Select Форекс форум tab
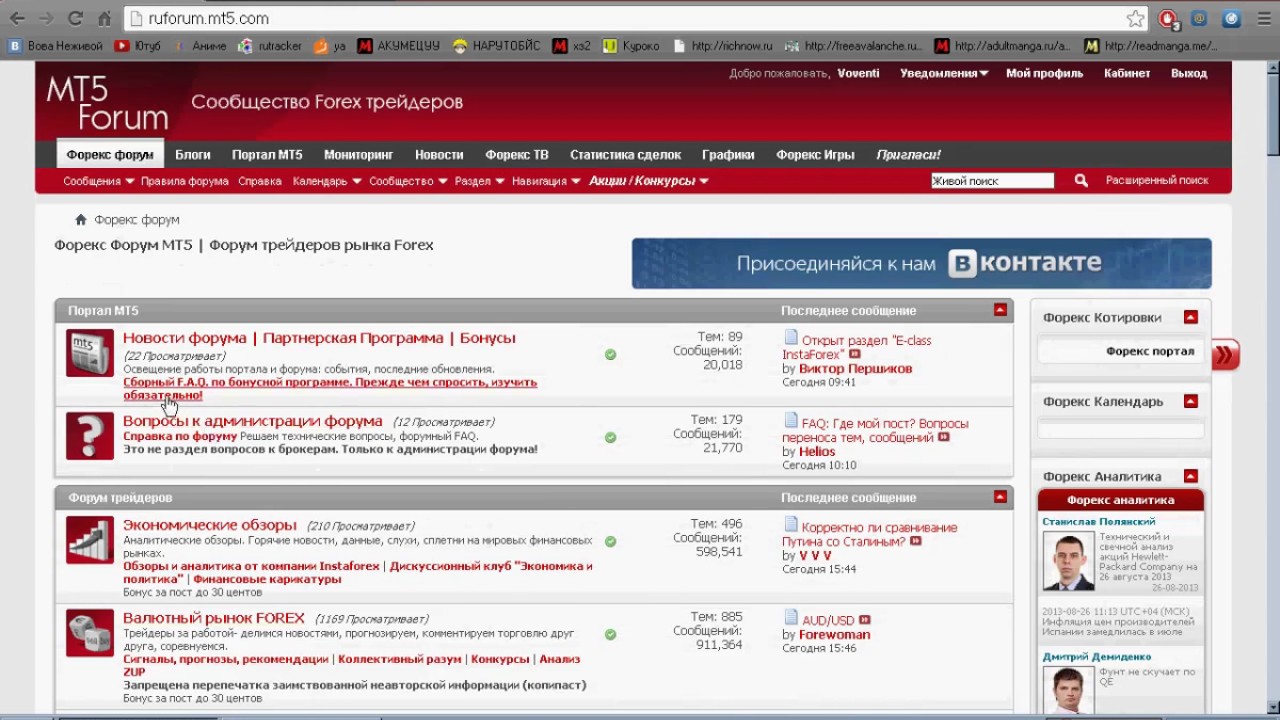This screenshot has height=720, width=1280. point(110,155)
